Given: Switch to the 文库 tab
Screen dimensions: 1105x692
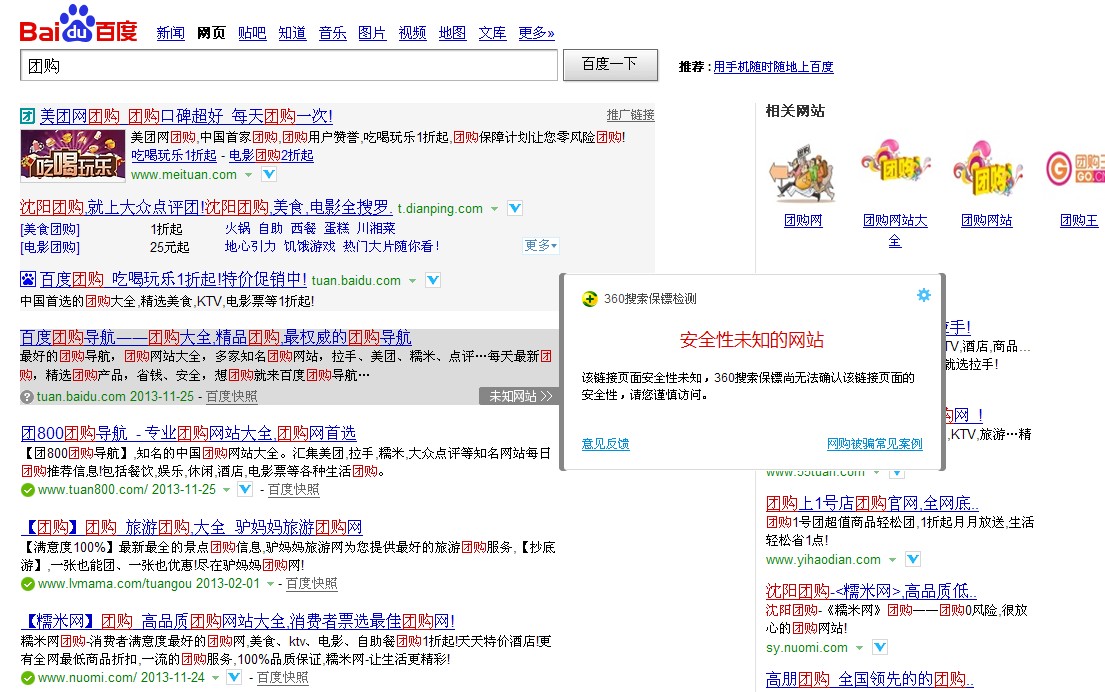Looking at the screenshot, I should [493, 32].
